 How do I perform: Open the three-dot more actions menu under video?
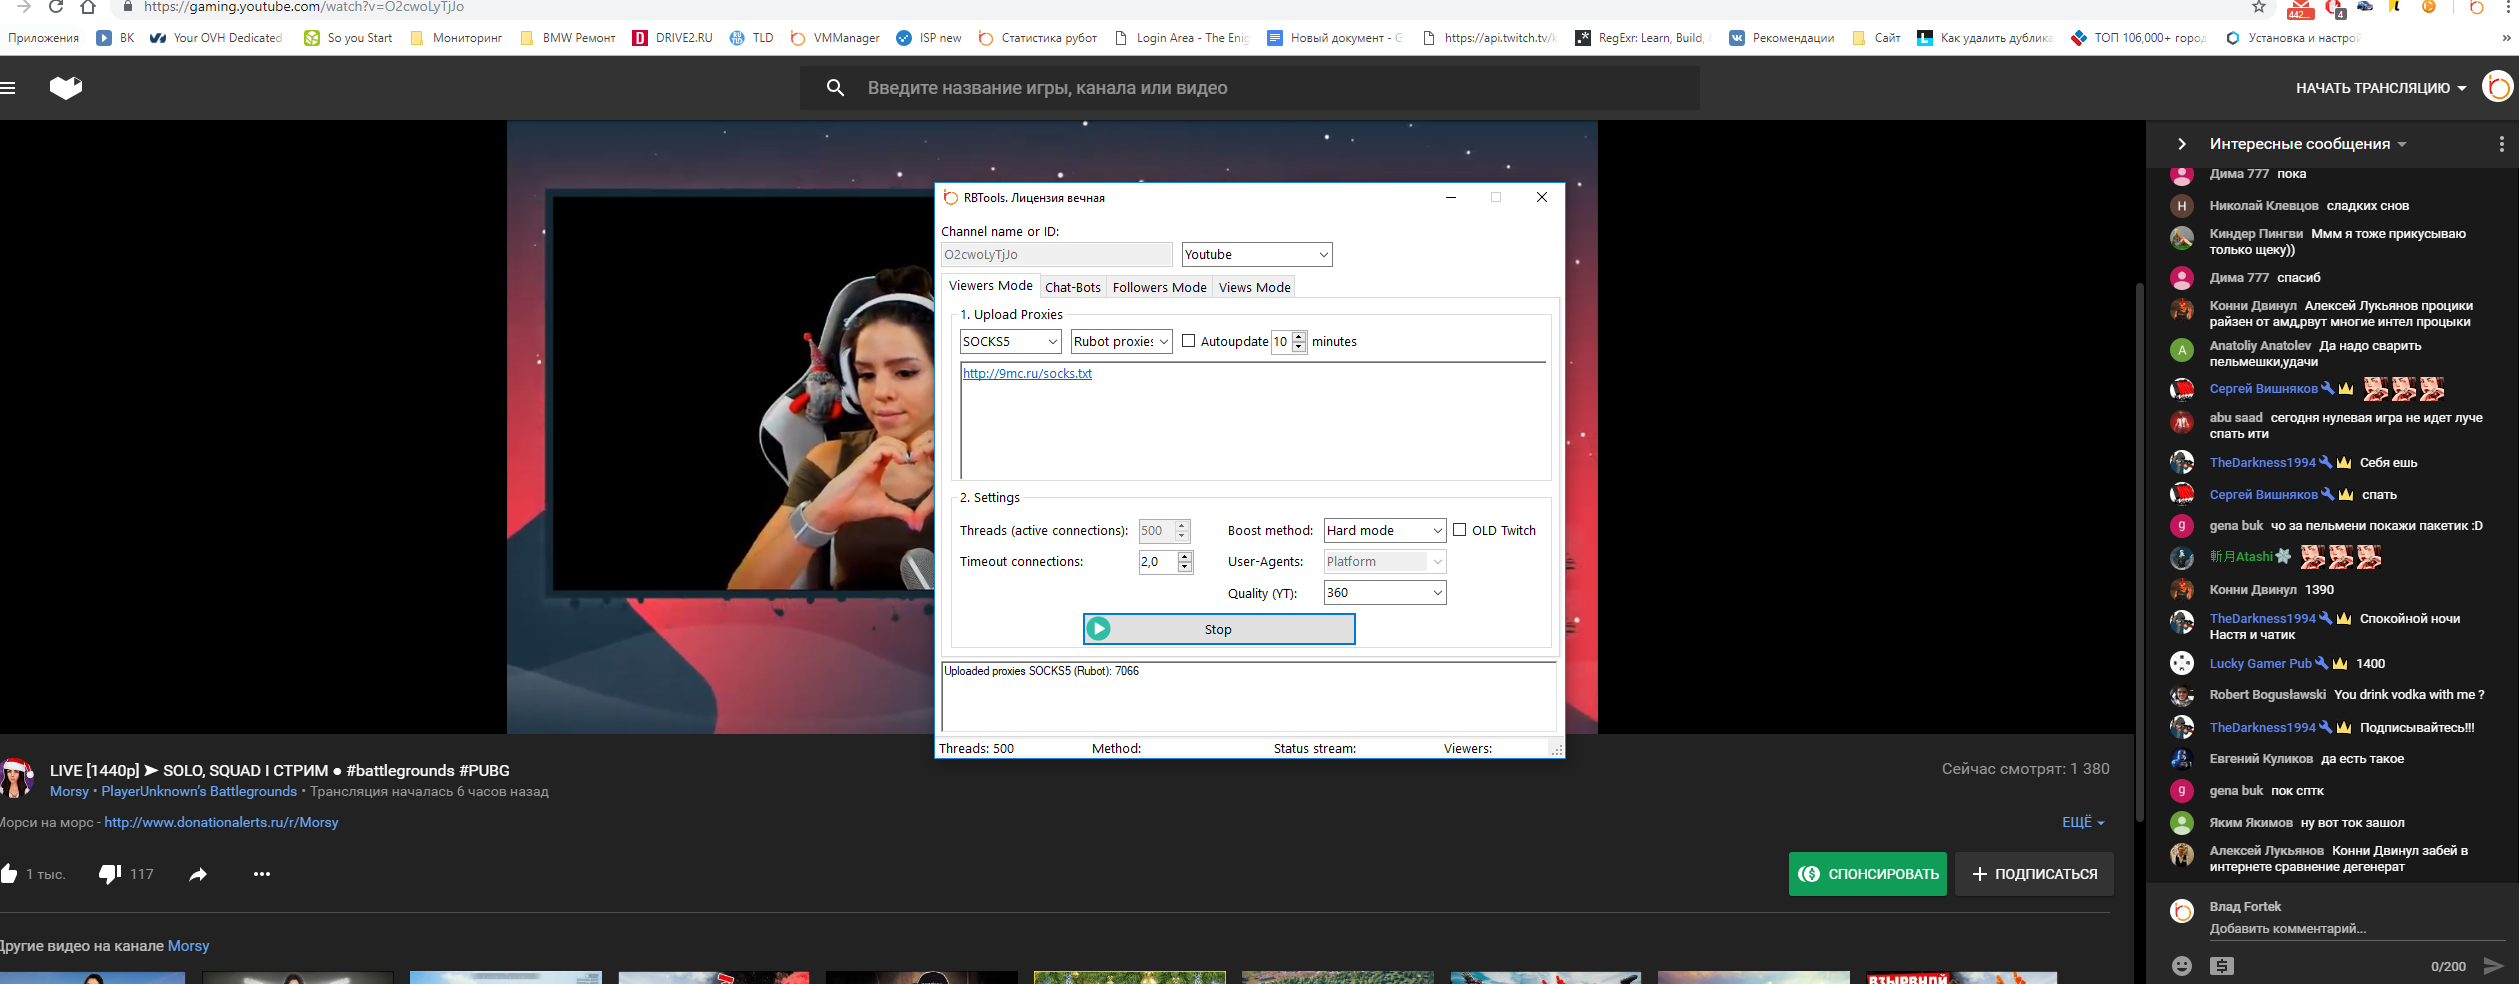click(x=261, y=874)
